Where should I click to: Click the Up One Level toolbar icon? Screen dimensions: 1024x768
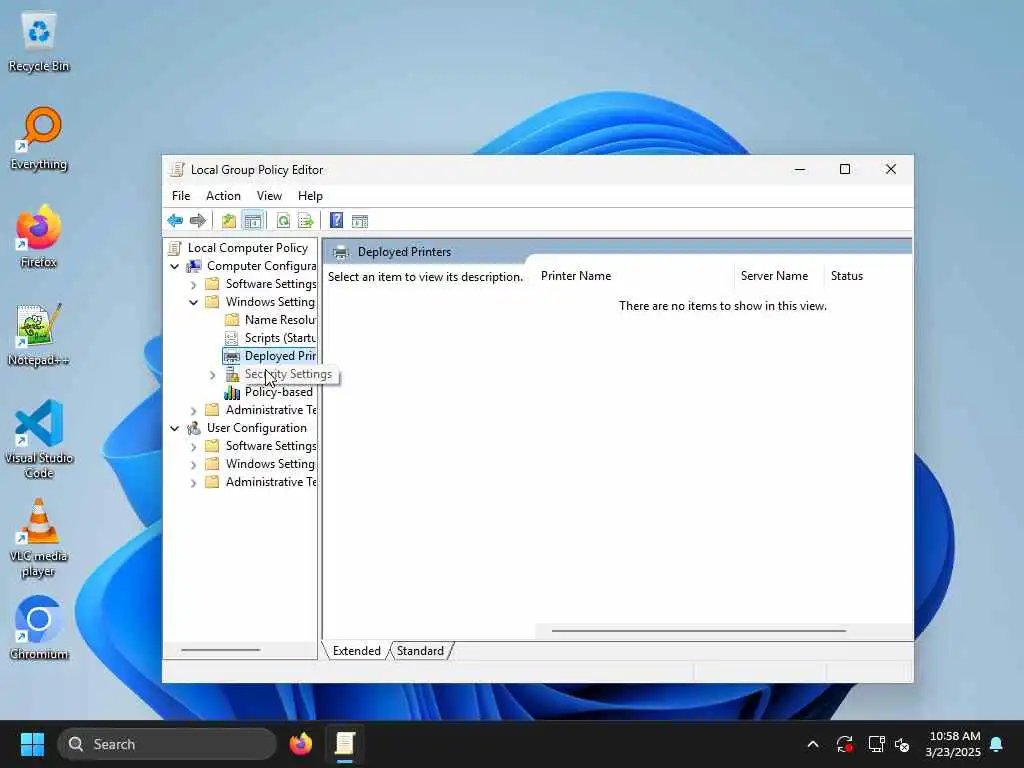(229, 221)
